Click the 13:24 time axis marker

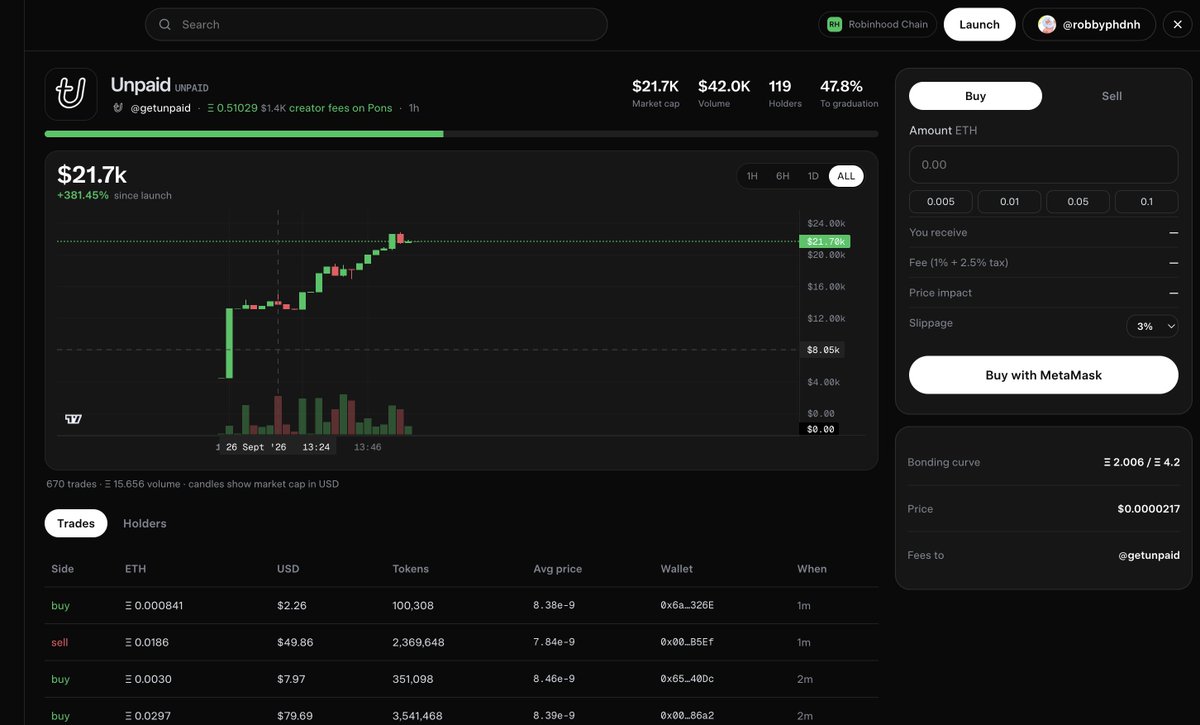tap(316, 447)
